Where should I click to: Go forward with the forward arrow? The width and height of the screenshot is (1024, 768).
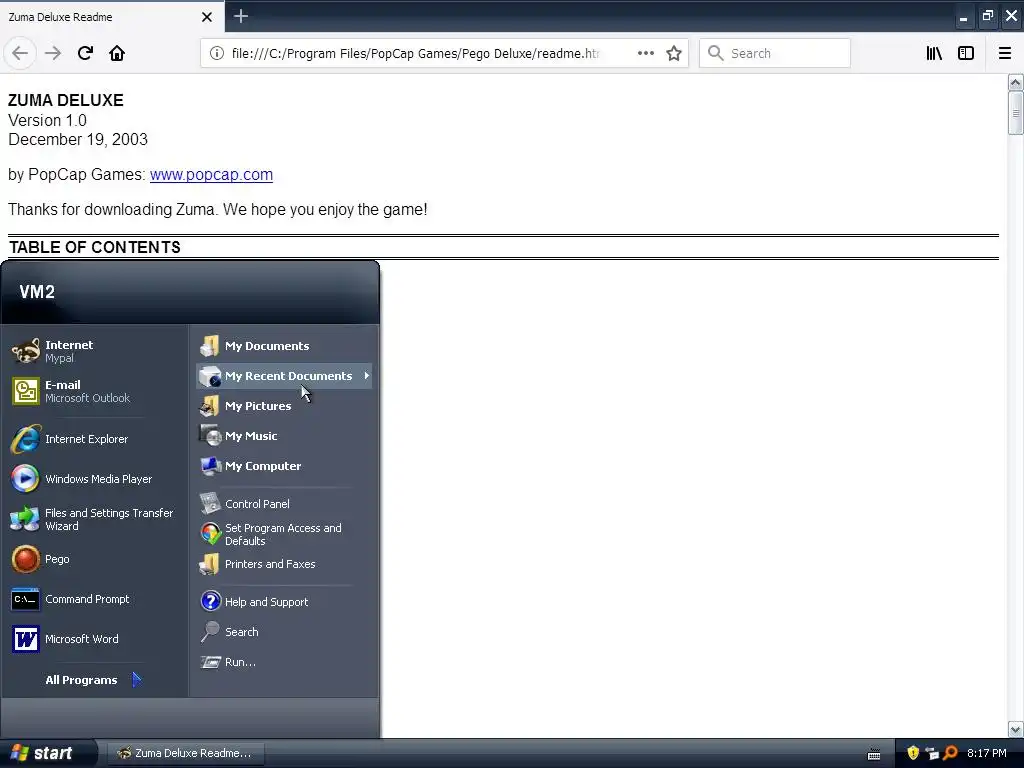click(x=53, y=53)
